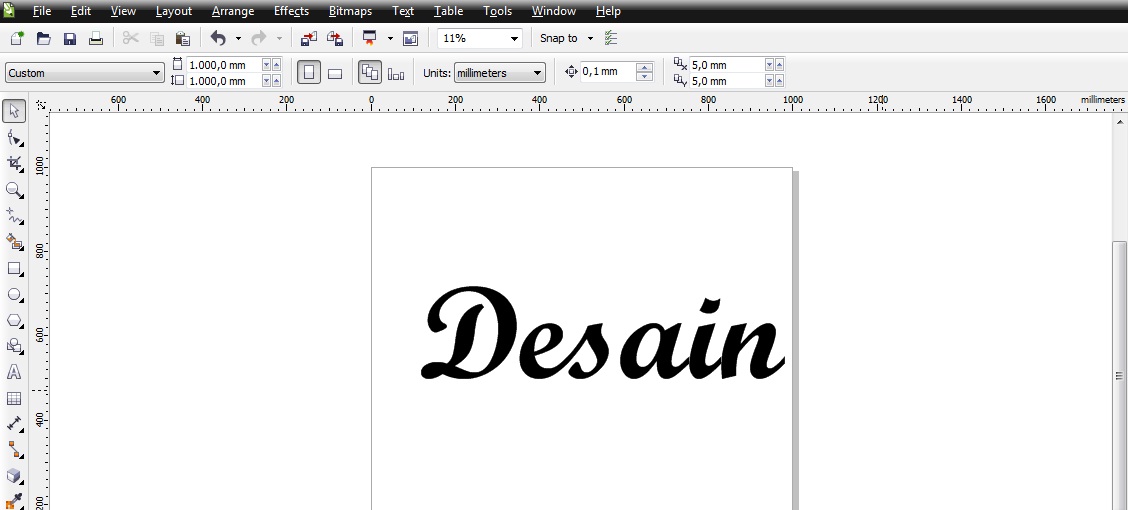Select the Smart Fill tool

click(x=14, y=242)
